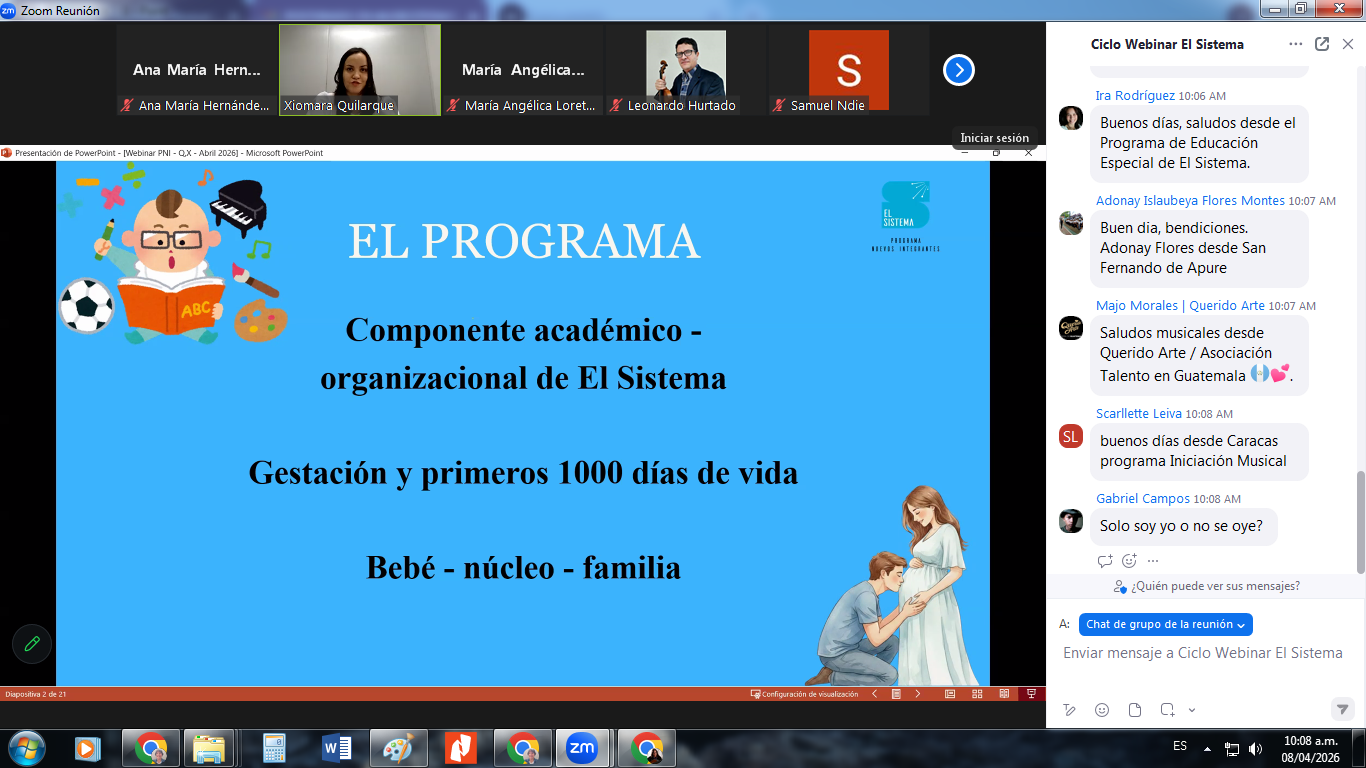Show next participants with the blue arrow
This screenshot has width=1366, height=768.
pos(958,70)
